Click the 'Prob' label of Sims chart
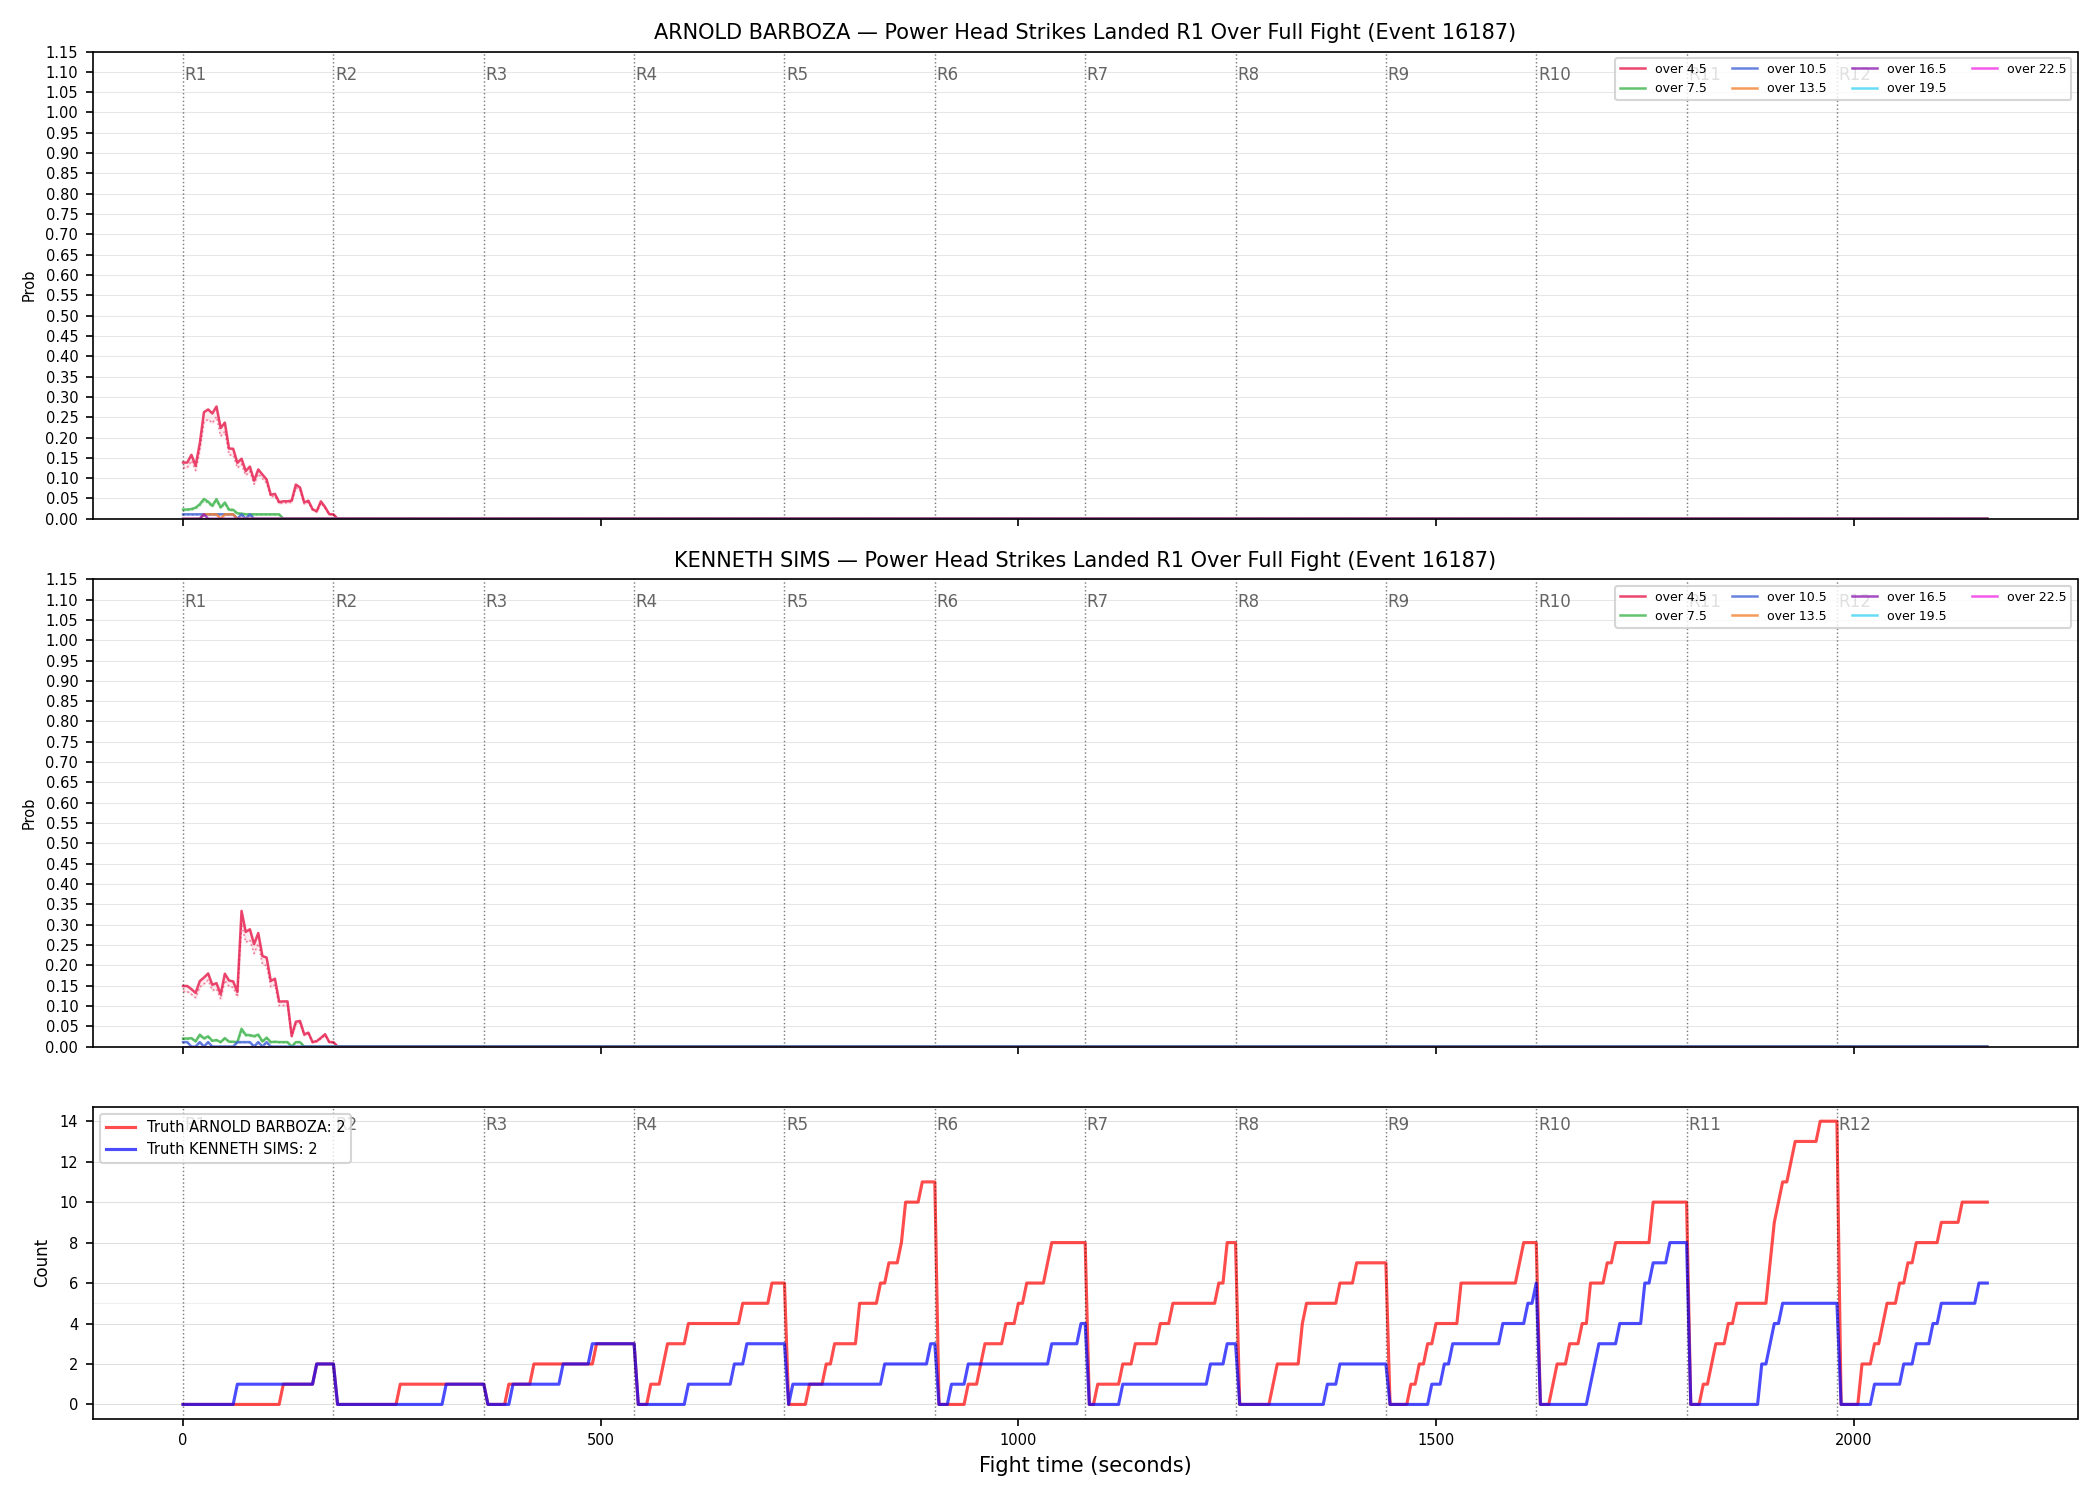2100x1500 pixels. coord(29,814)
